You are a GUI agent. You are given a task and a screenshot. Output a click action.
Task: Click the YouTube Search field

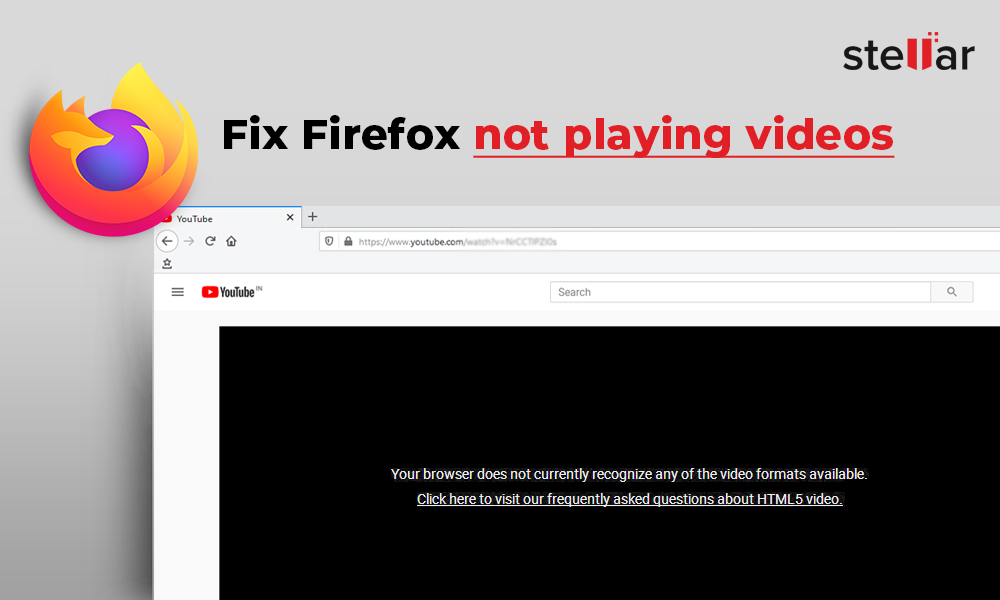pos(740,292)
